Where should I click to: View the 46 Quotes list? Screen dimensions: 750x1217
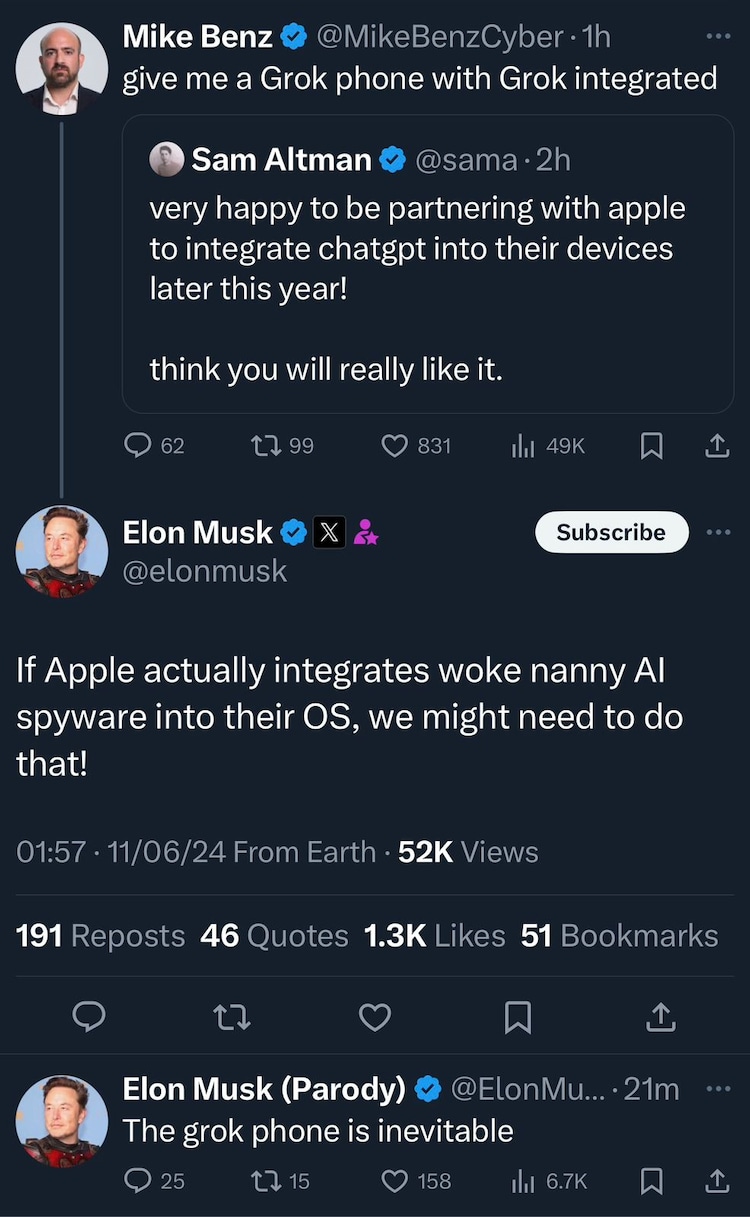click(274, 935)
